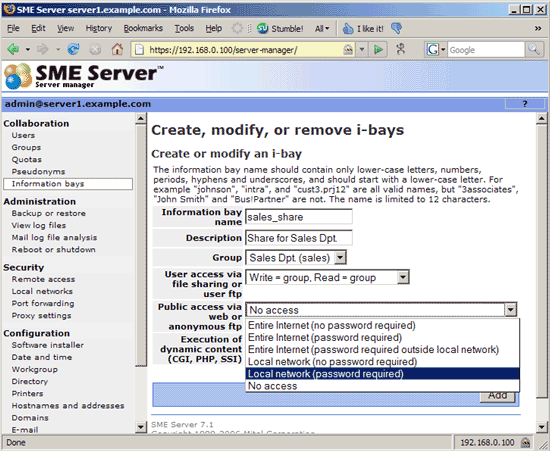Click the toolbar overflow chevron
The height and width of the screenshot is (451, 550).
click(538, 28)
